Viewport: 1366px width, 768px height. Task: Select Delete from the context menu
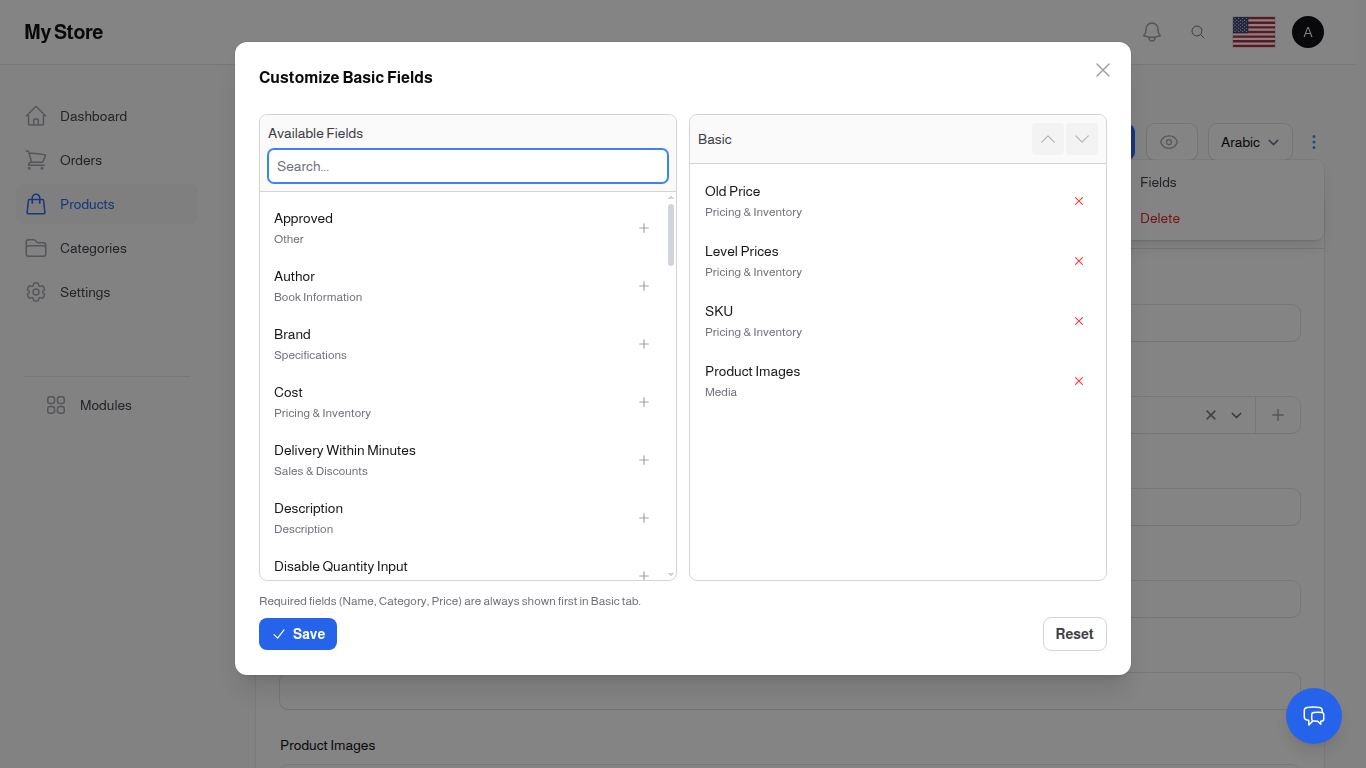pyautogui.click(x=1160, y=218)
